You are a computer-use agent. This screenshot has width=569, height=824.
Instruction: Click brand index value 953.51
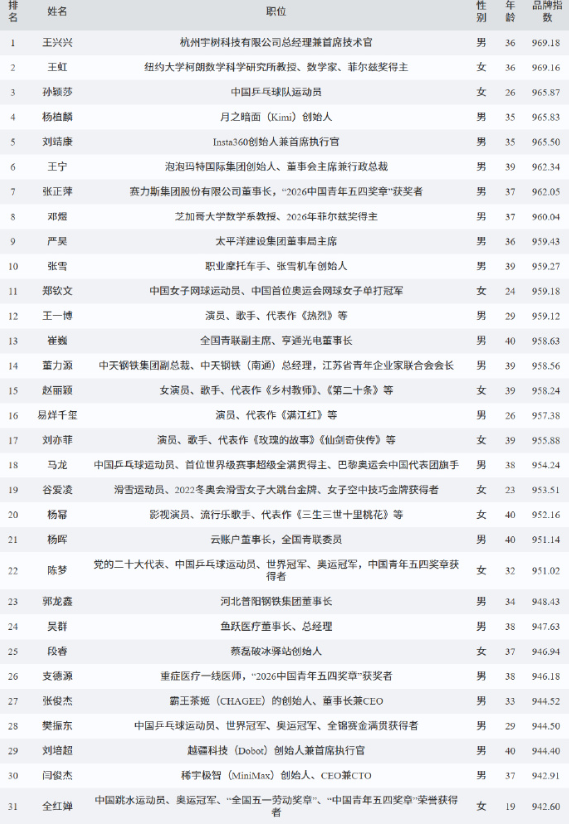546,490
